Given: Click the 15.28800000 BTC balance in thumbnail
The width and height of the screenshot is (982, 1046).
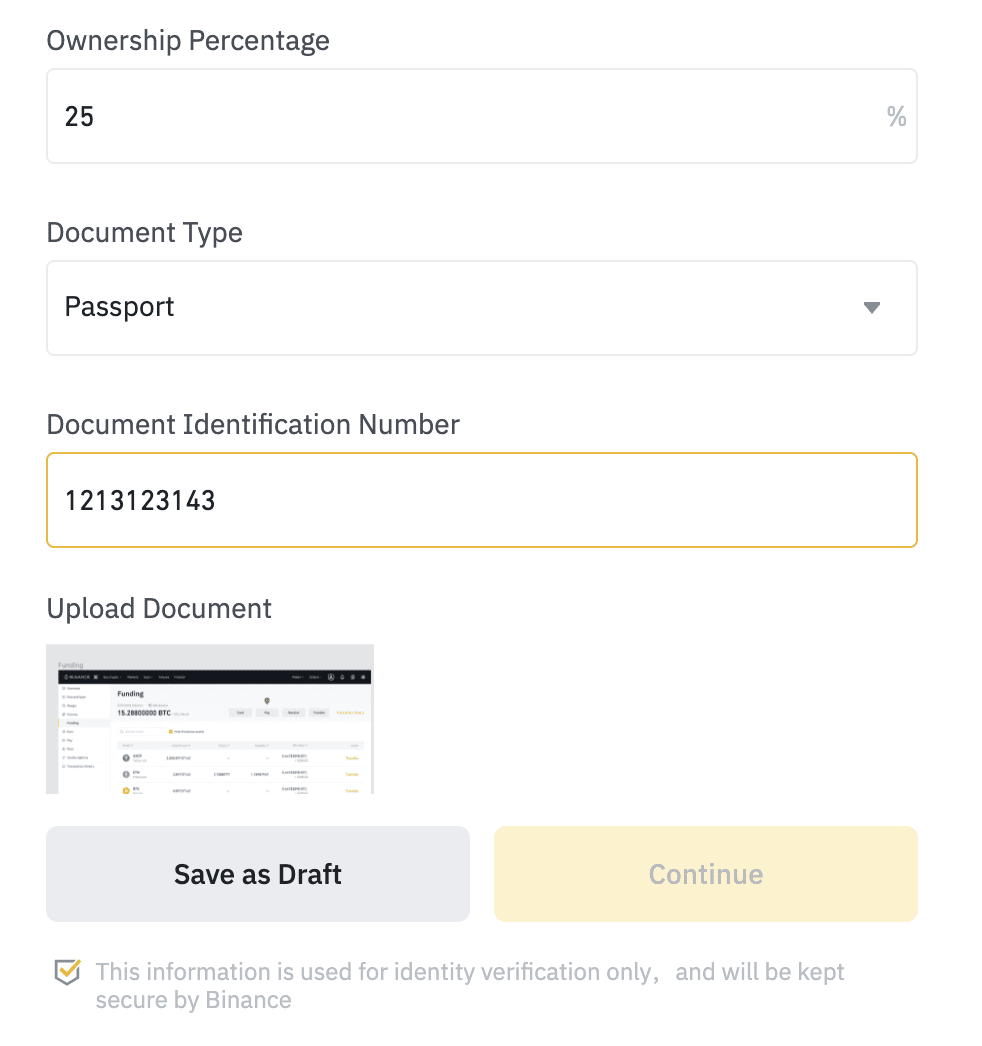Looking at the screenshot, I should 144,713.
